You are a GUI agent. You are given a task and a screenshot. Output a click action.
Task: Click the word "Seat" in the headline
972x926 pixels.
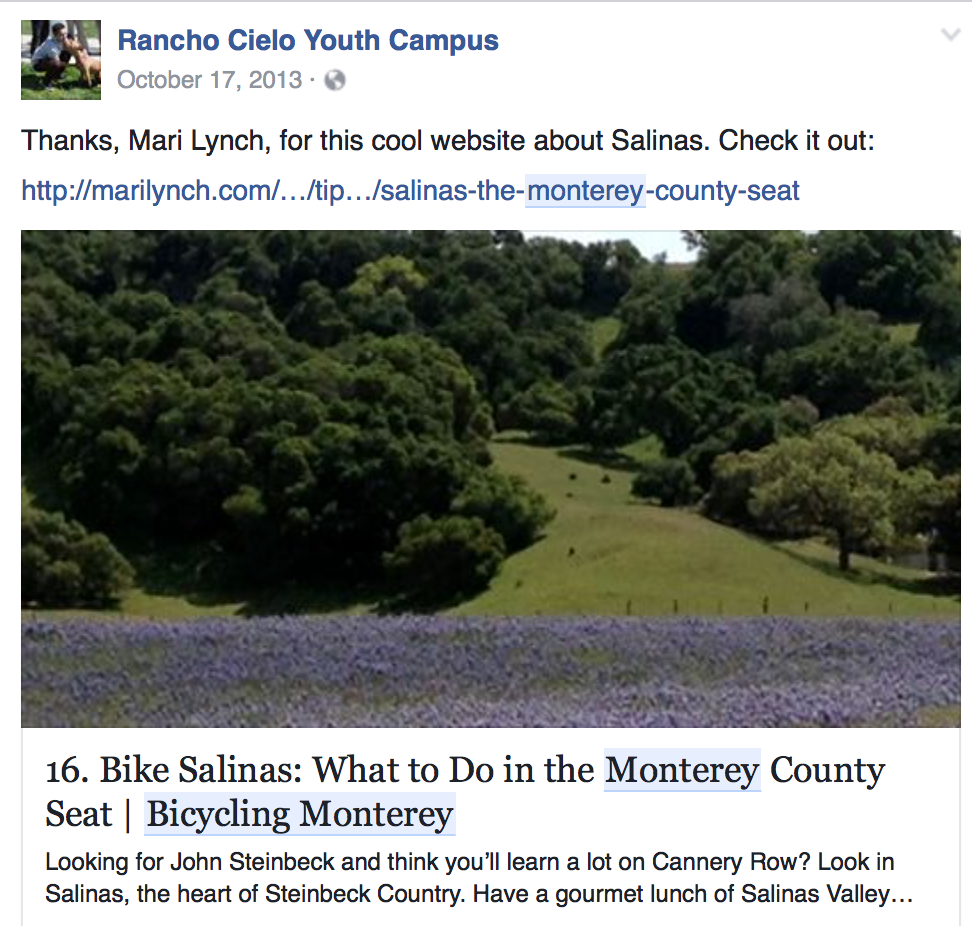click(78, 815)
